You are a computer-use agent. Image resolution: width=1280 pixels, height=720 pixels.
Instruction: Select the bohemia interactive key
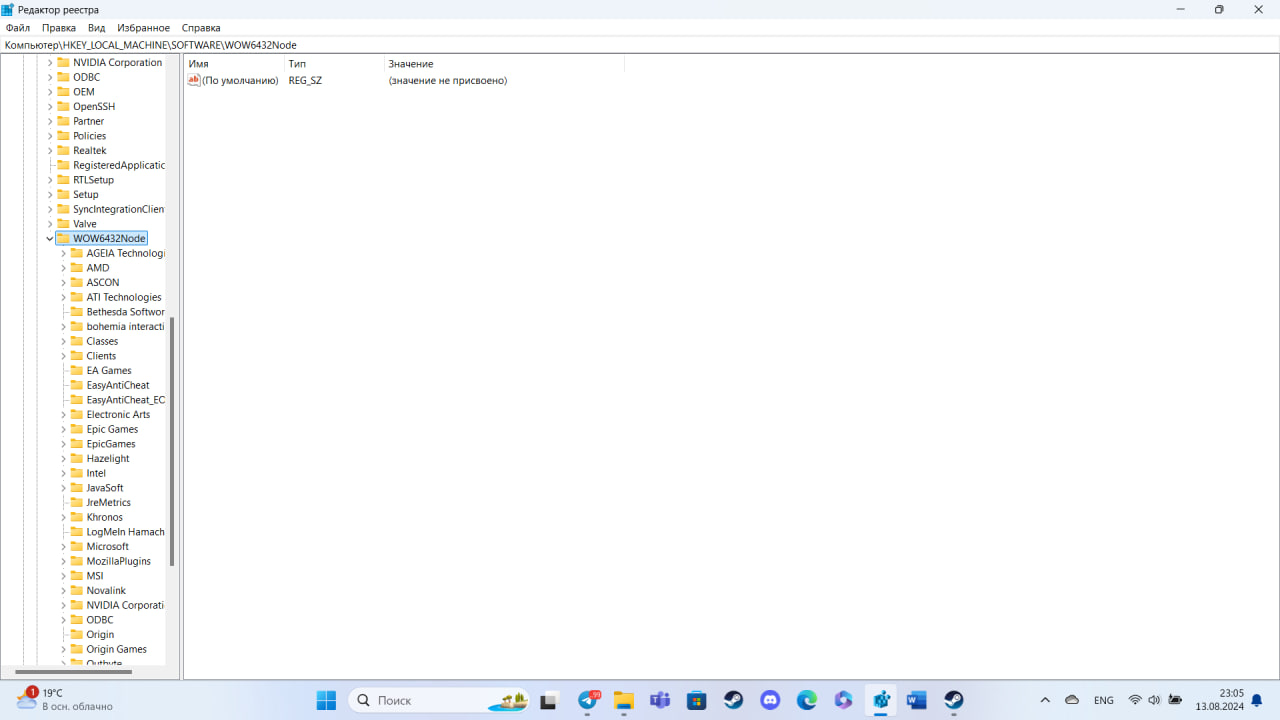click(x=125, y=327)
